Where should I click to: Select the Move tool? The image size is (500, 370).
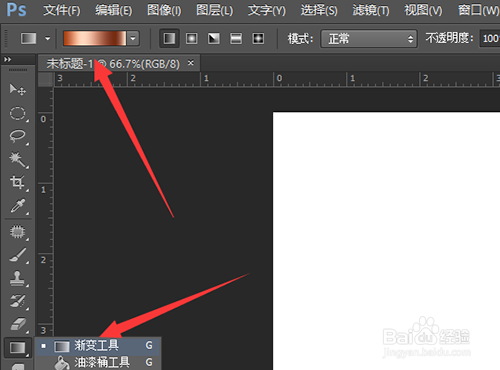(17, 89)
